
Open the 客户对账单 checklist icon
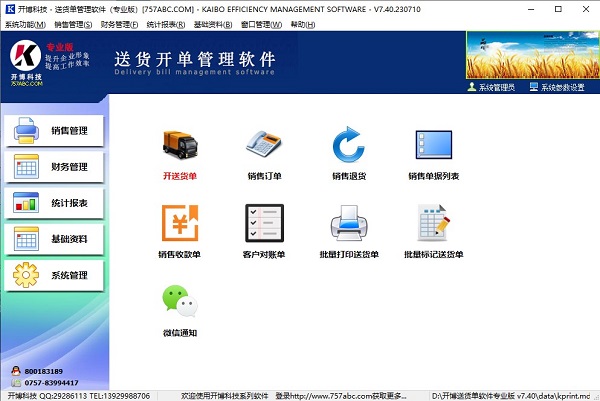[264, 223]
